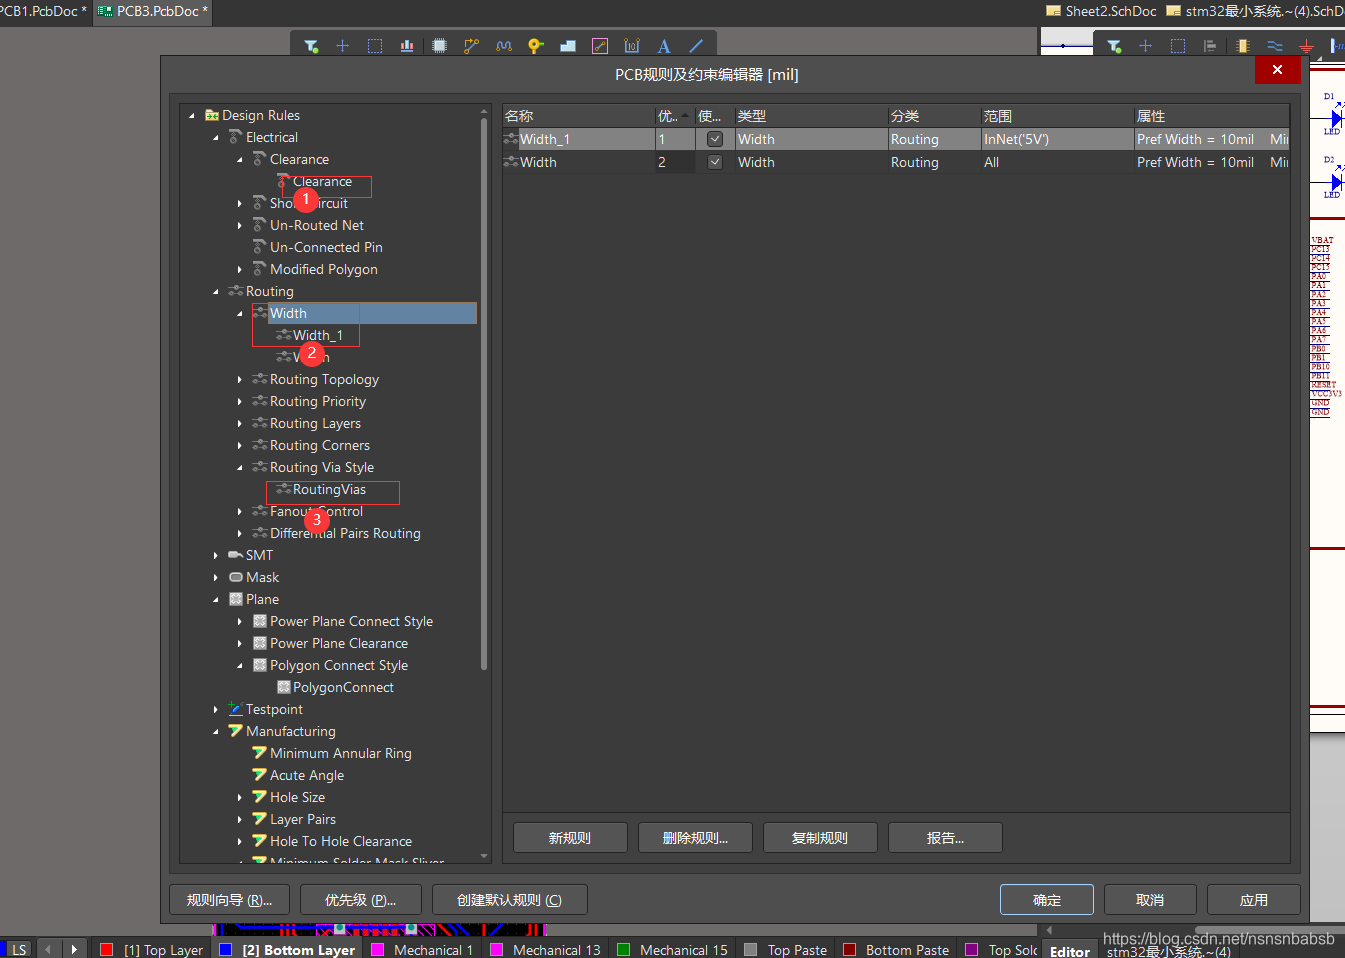Expand the SMT category
Viewport: 1345px width, 958px height.
(x=216, y=555)
